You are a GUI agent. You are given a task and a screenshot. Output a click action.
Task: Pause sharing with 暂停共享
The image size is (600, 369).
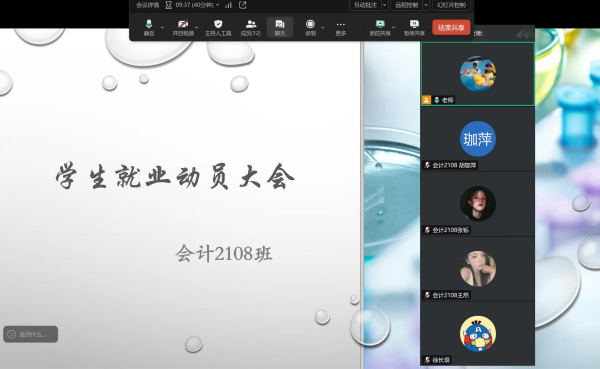point(414,28)
